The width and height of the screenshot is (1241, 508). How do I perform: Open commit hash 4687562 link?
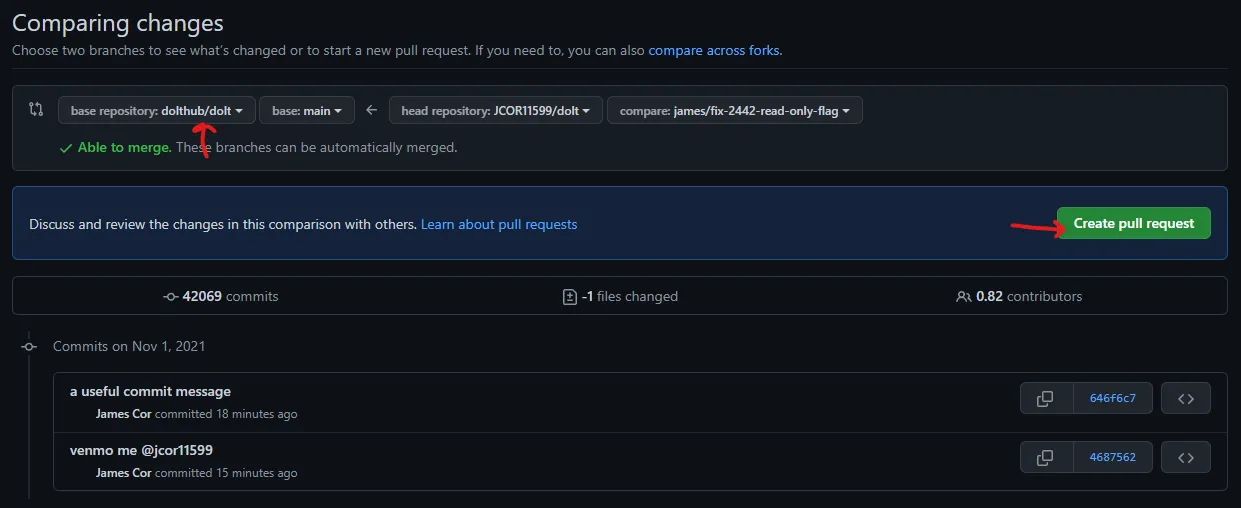pyautogui.click(x=1112, y=457)
